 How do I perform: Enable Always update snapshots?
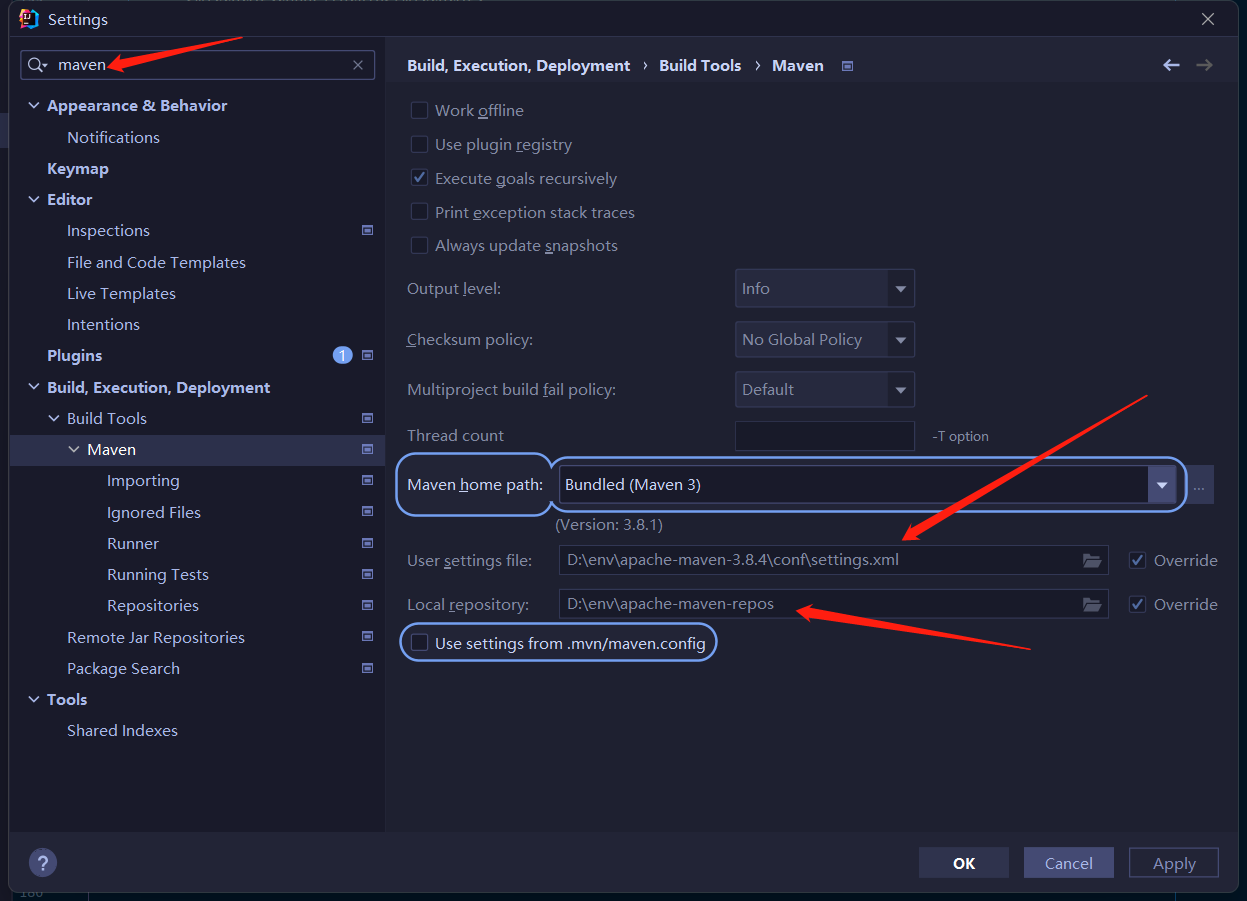(x=420, y=245)
